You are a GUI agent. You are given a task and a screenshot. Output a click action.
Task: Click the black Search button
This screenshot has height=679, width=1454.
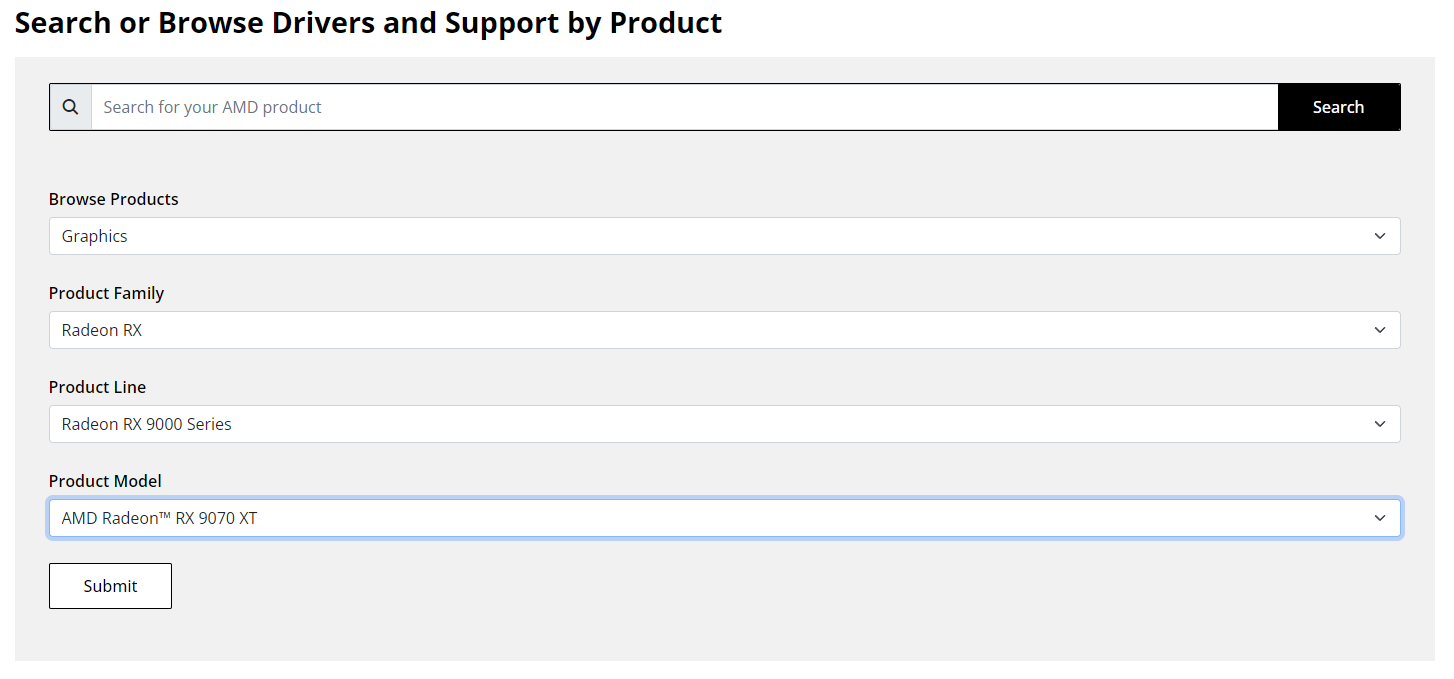pyautogui.click(x=1338, y=107)
